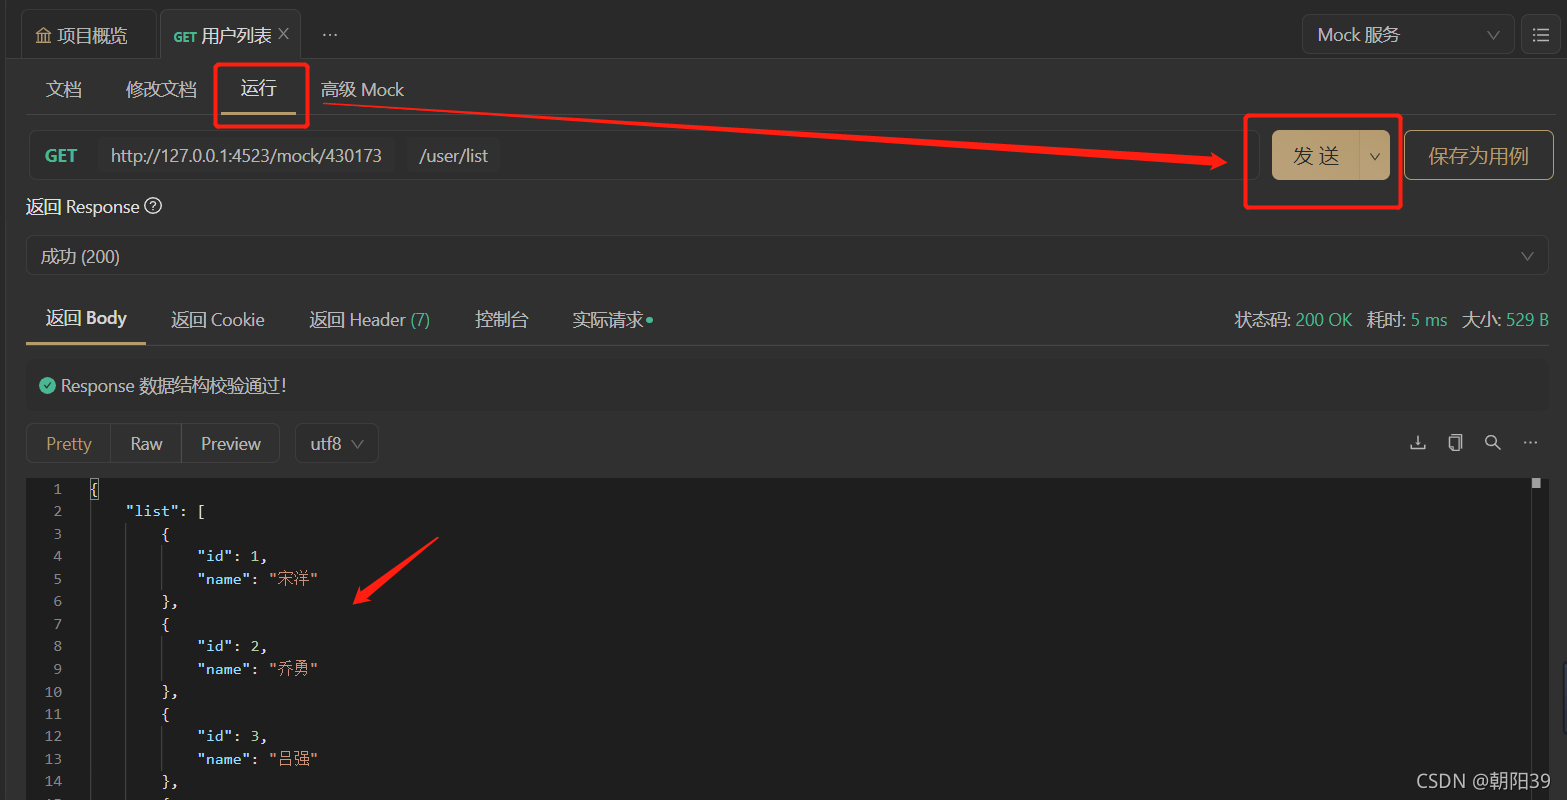Click the Response help question-mark icon
This screenshot has width=1567, height=800.
(x=153, y=207)
